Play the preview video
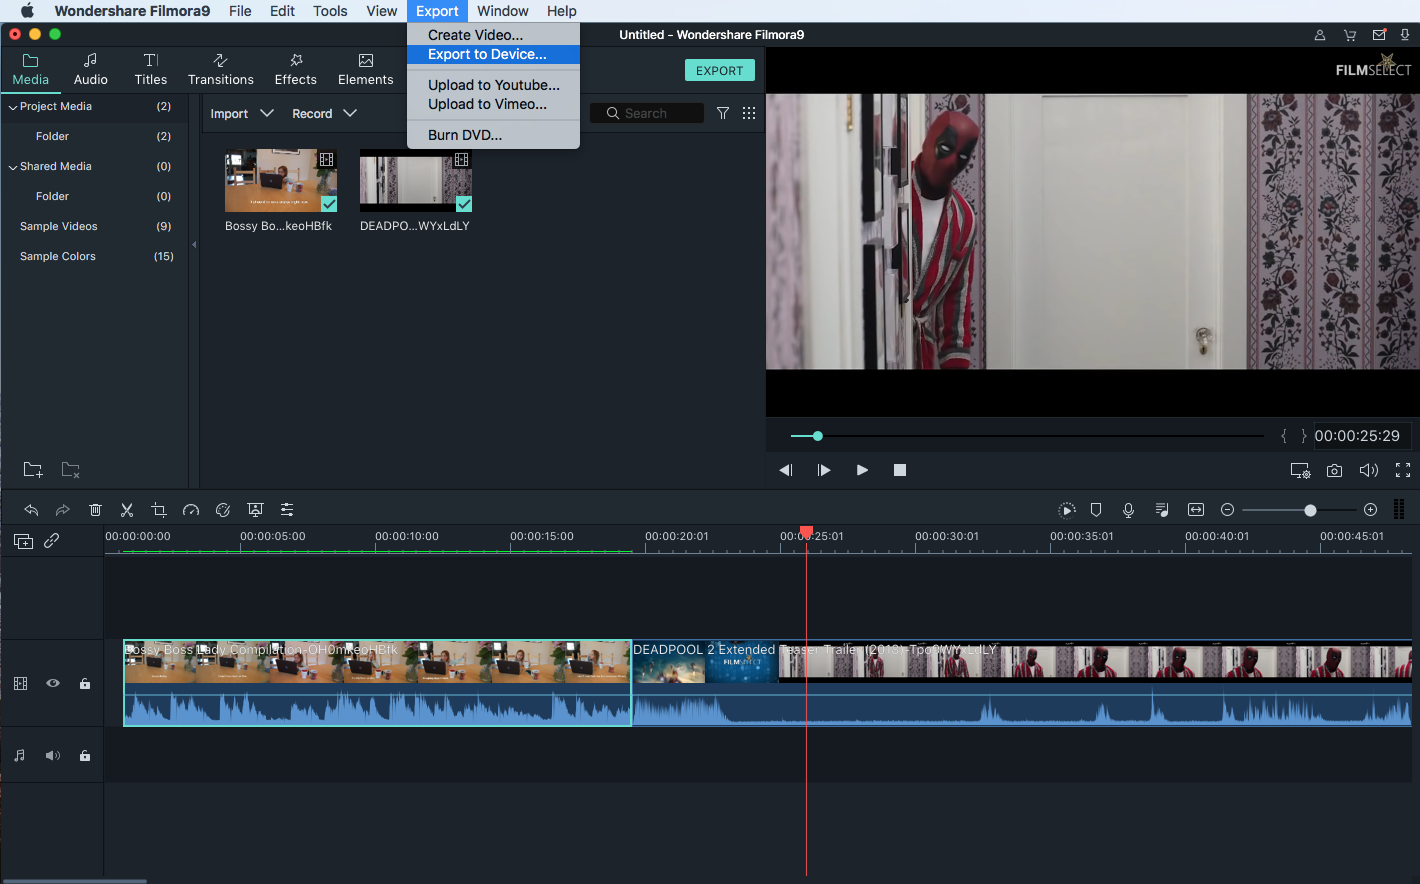This screenshot has height=884, width=1420. tap(862, 470)
